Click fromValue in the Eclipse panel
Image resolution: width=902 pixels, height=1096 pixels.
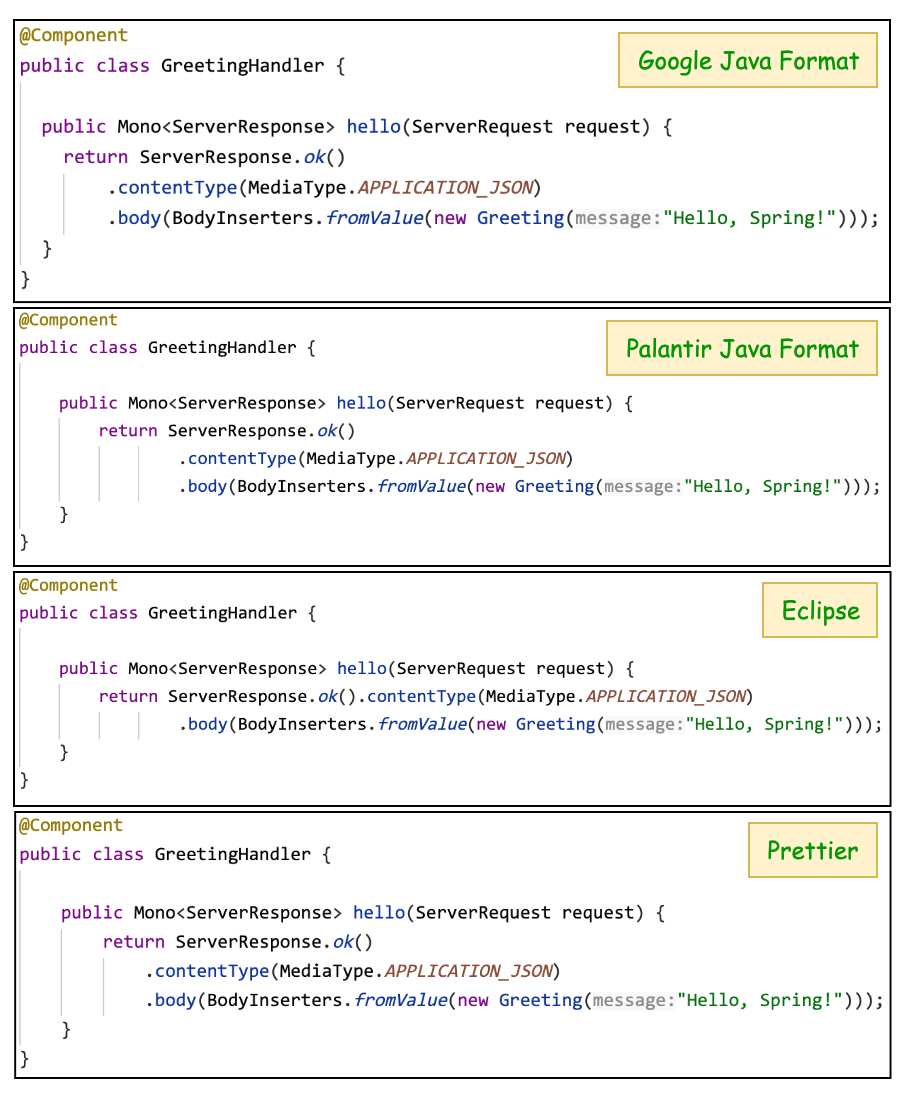click(422, 724)
